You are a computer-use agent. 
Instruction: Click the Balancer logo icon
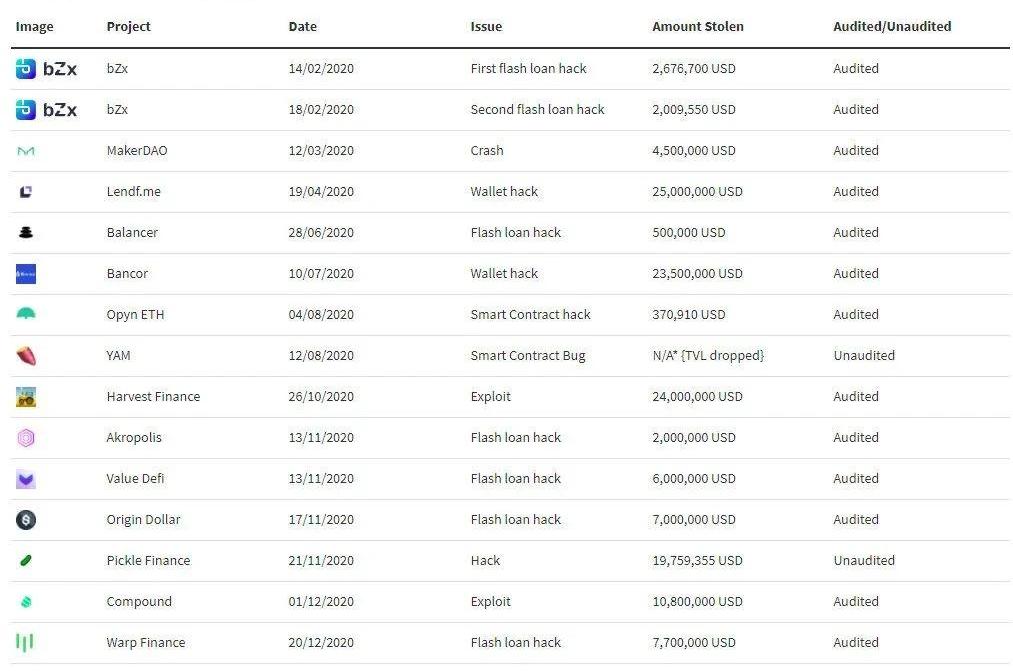[26, 233]
